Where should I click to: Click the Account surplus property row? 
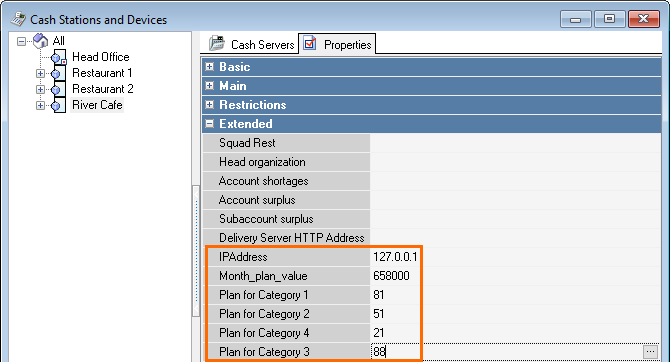coord(432,200)
